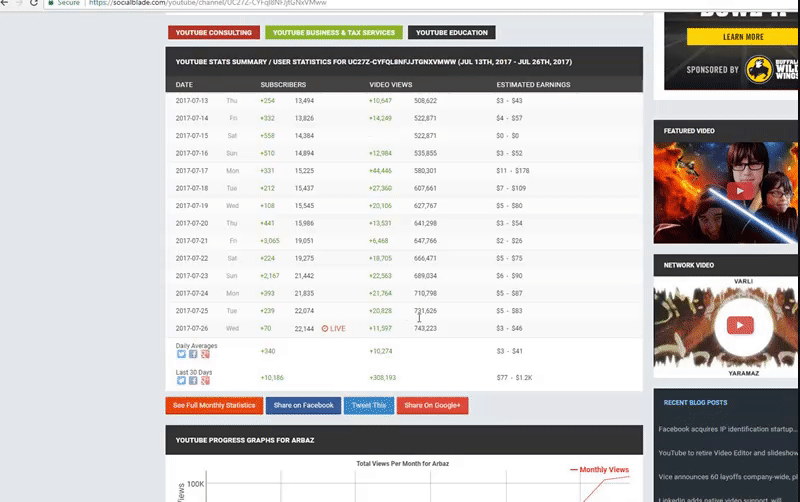
Task: Click the Google+ icon under Last 30 Days
Action: click(205, 381)
